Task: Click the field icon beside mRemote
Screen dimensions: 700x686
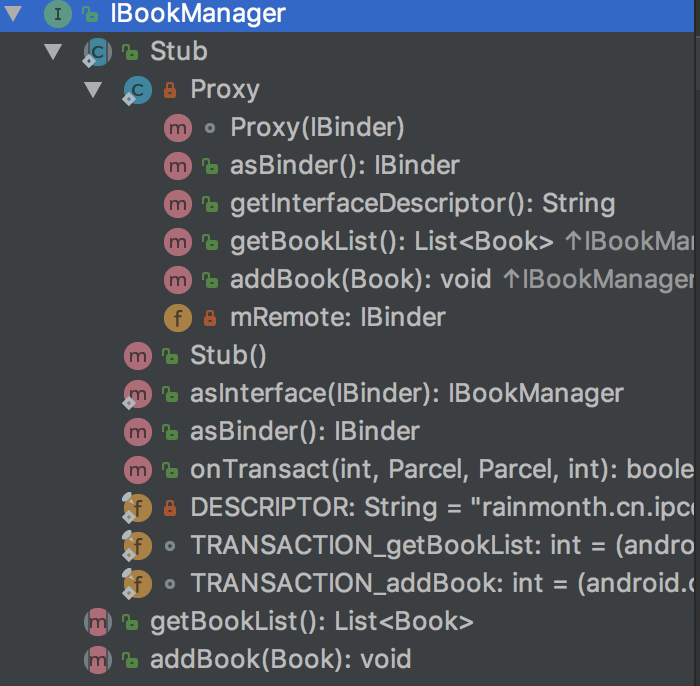Action: pyautogui.click(x=177, y=318)
